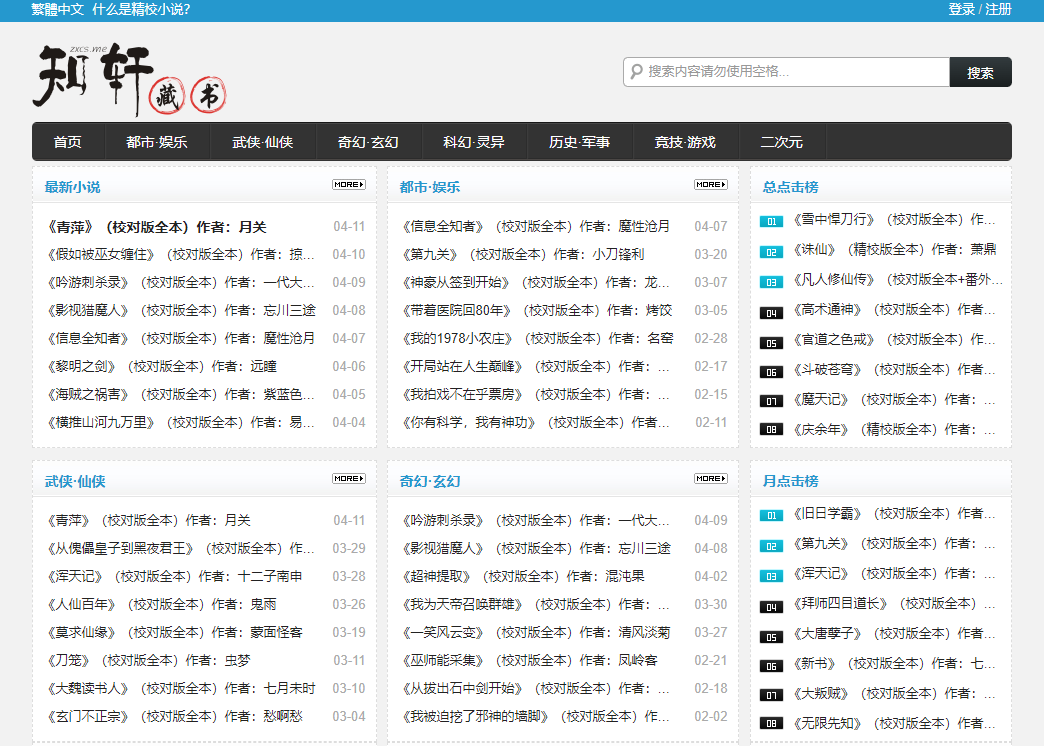
Task: Open the 首页 navigation item
Action: tap(67, 141)
